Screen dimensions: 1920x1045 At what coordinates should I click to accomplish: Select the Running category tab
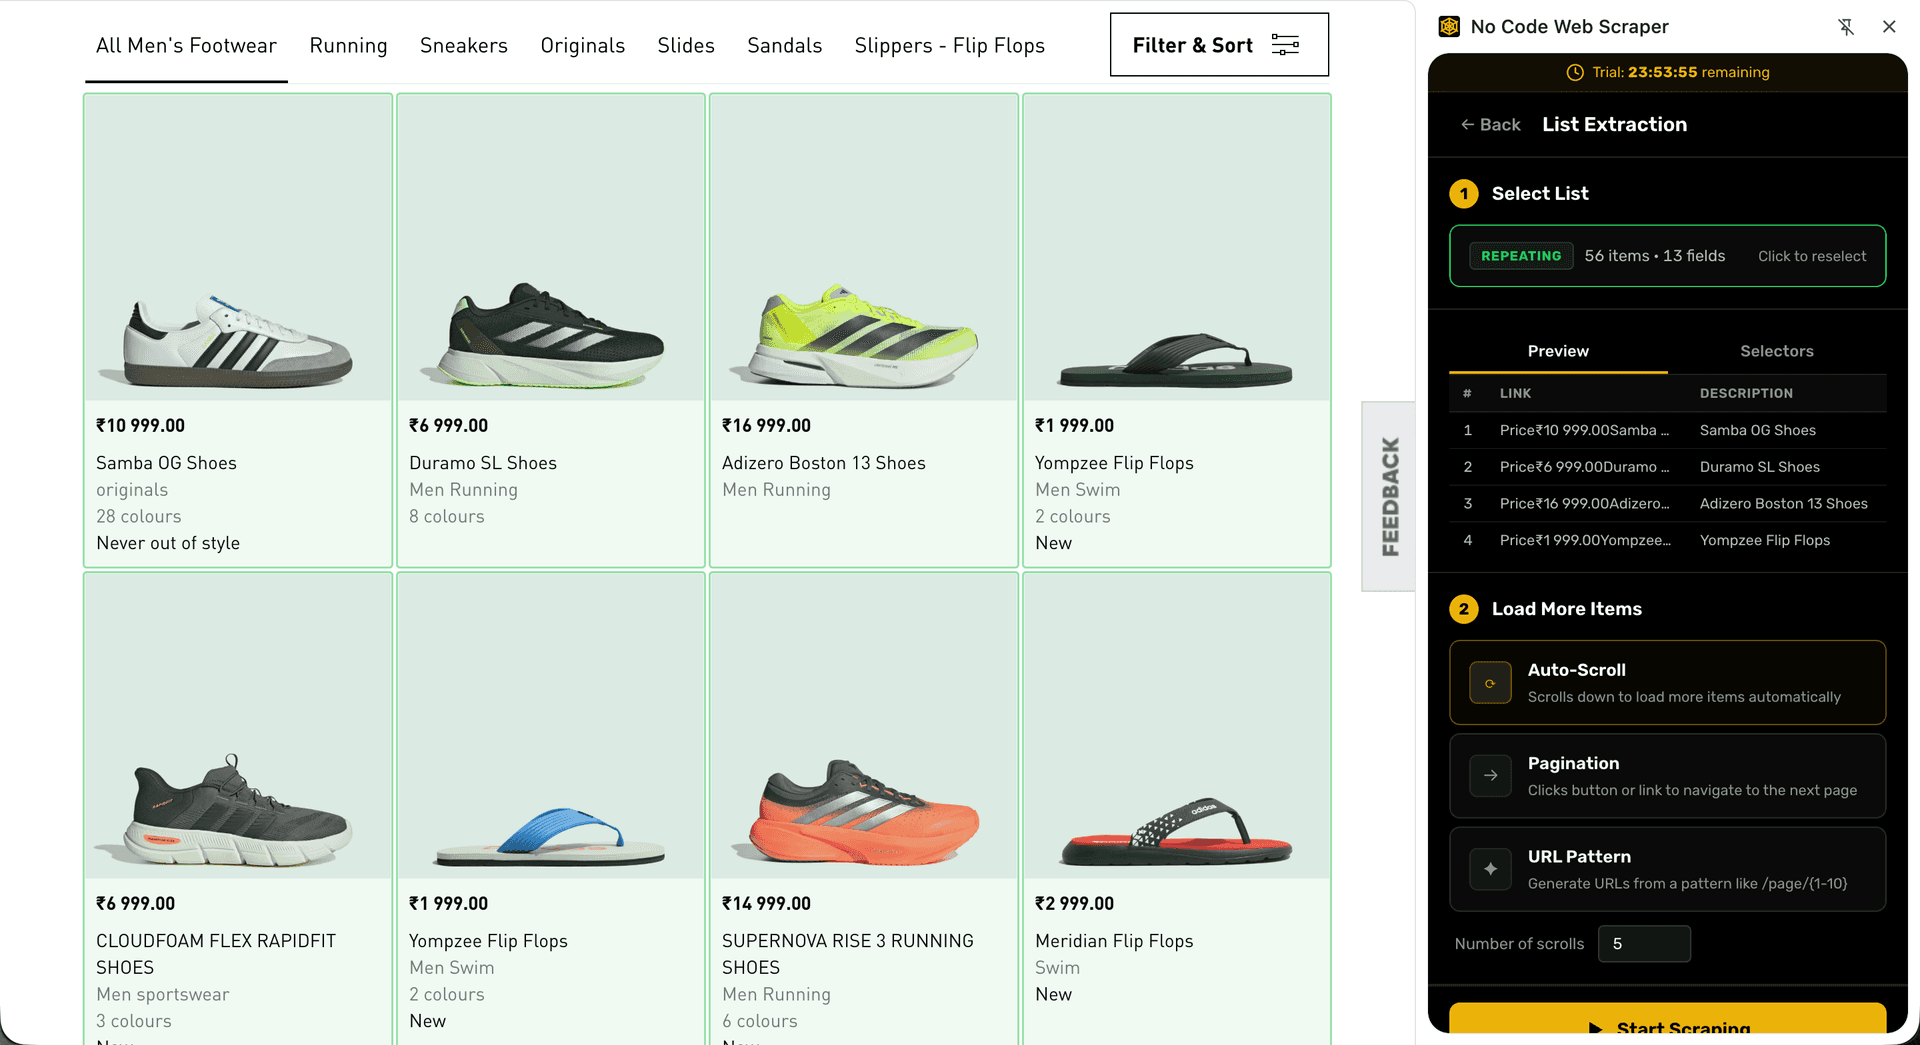348,46
